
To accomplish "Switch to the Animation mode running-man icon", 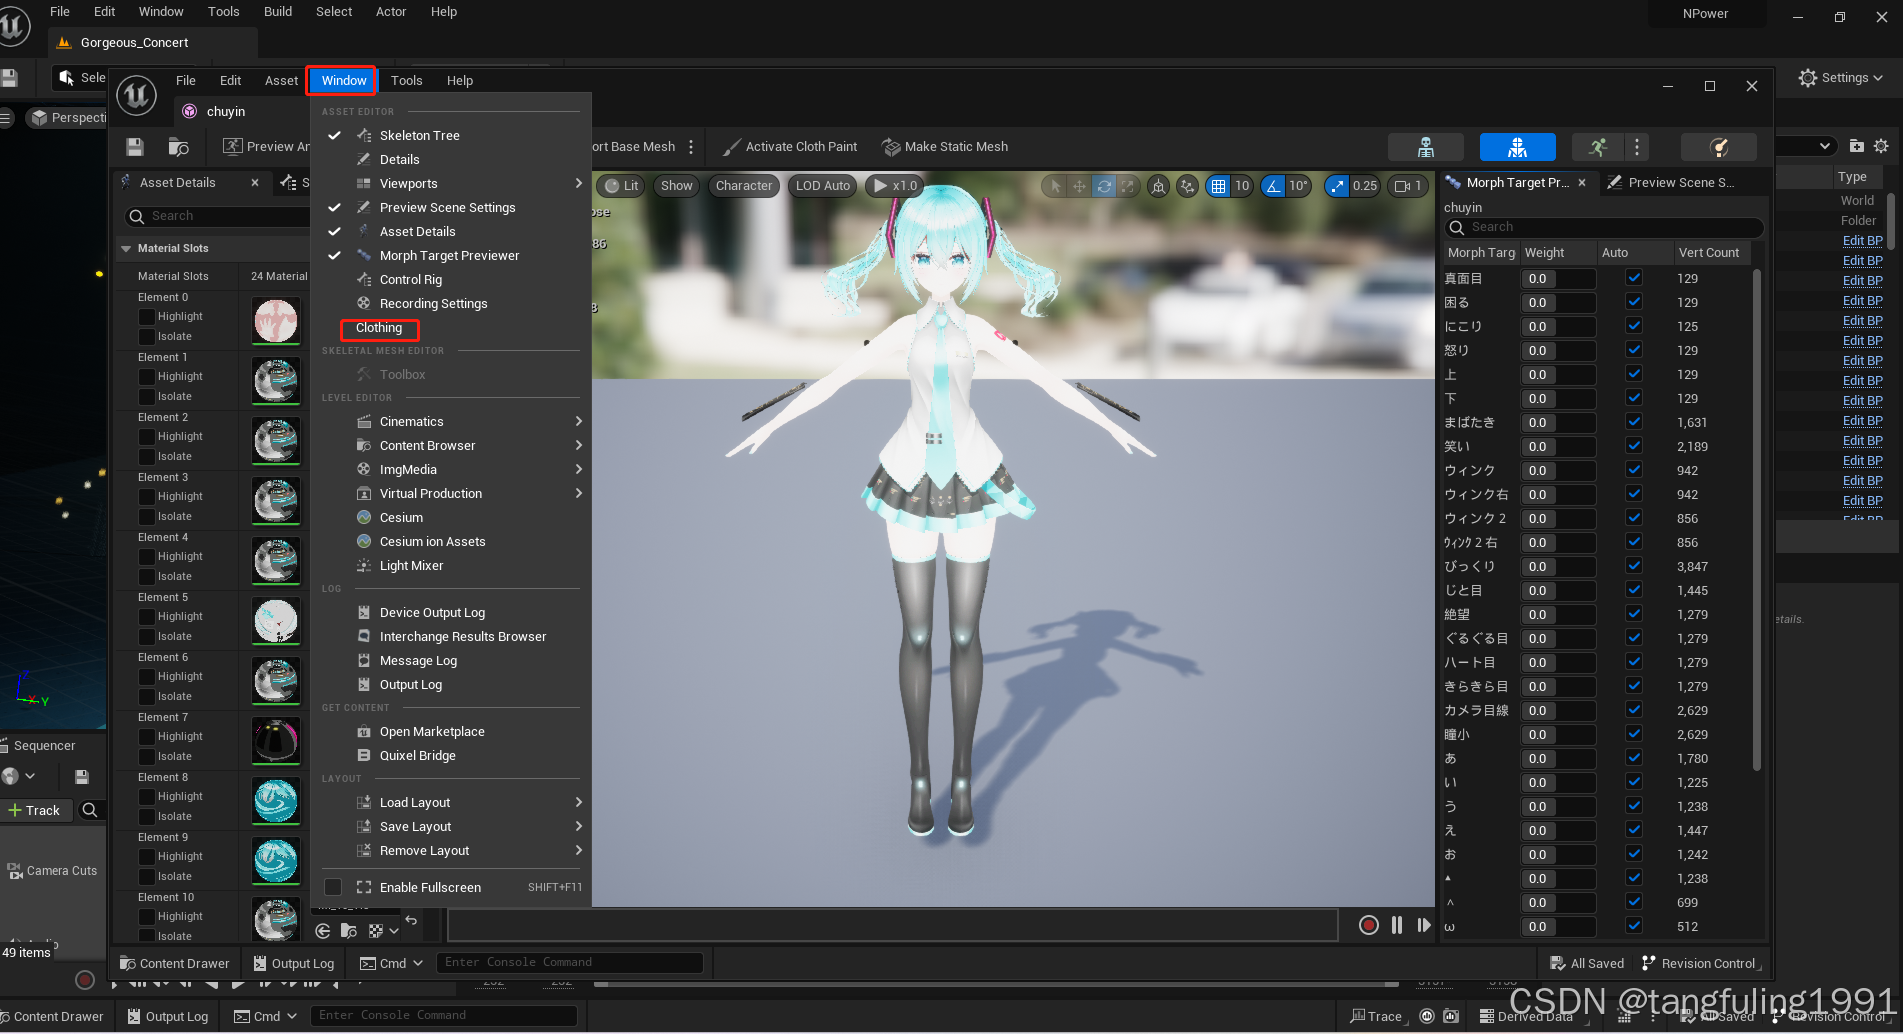I will pyautogui.click(x=1598, y=147).
